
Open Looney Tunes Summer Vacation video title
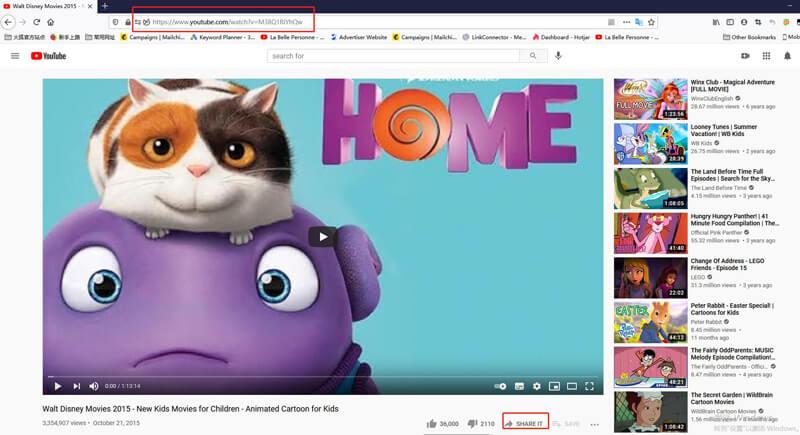(723, 130)
